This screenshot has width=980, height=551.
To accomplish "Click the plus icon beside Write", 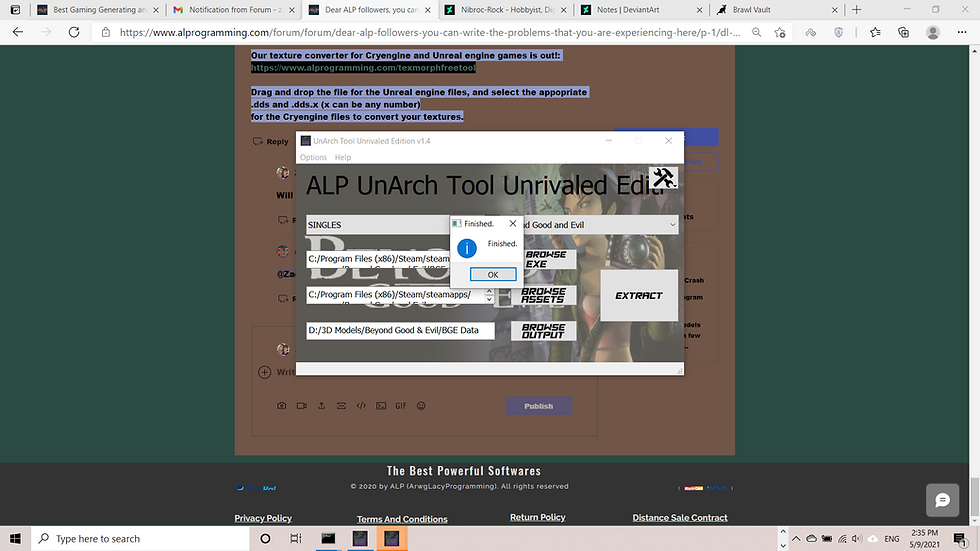I will click(x=264, y=372).
